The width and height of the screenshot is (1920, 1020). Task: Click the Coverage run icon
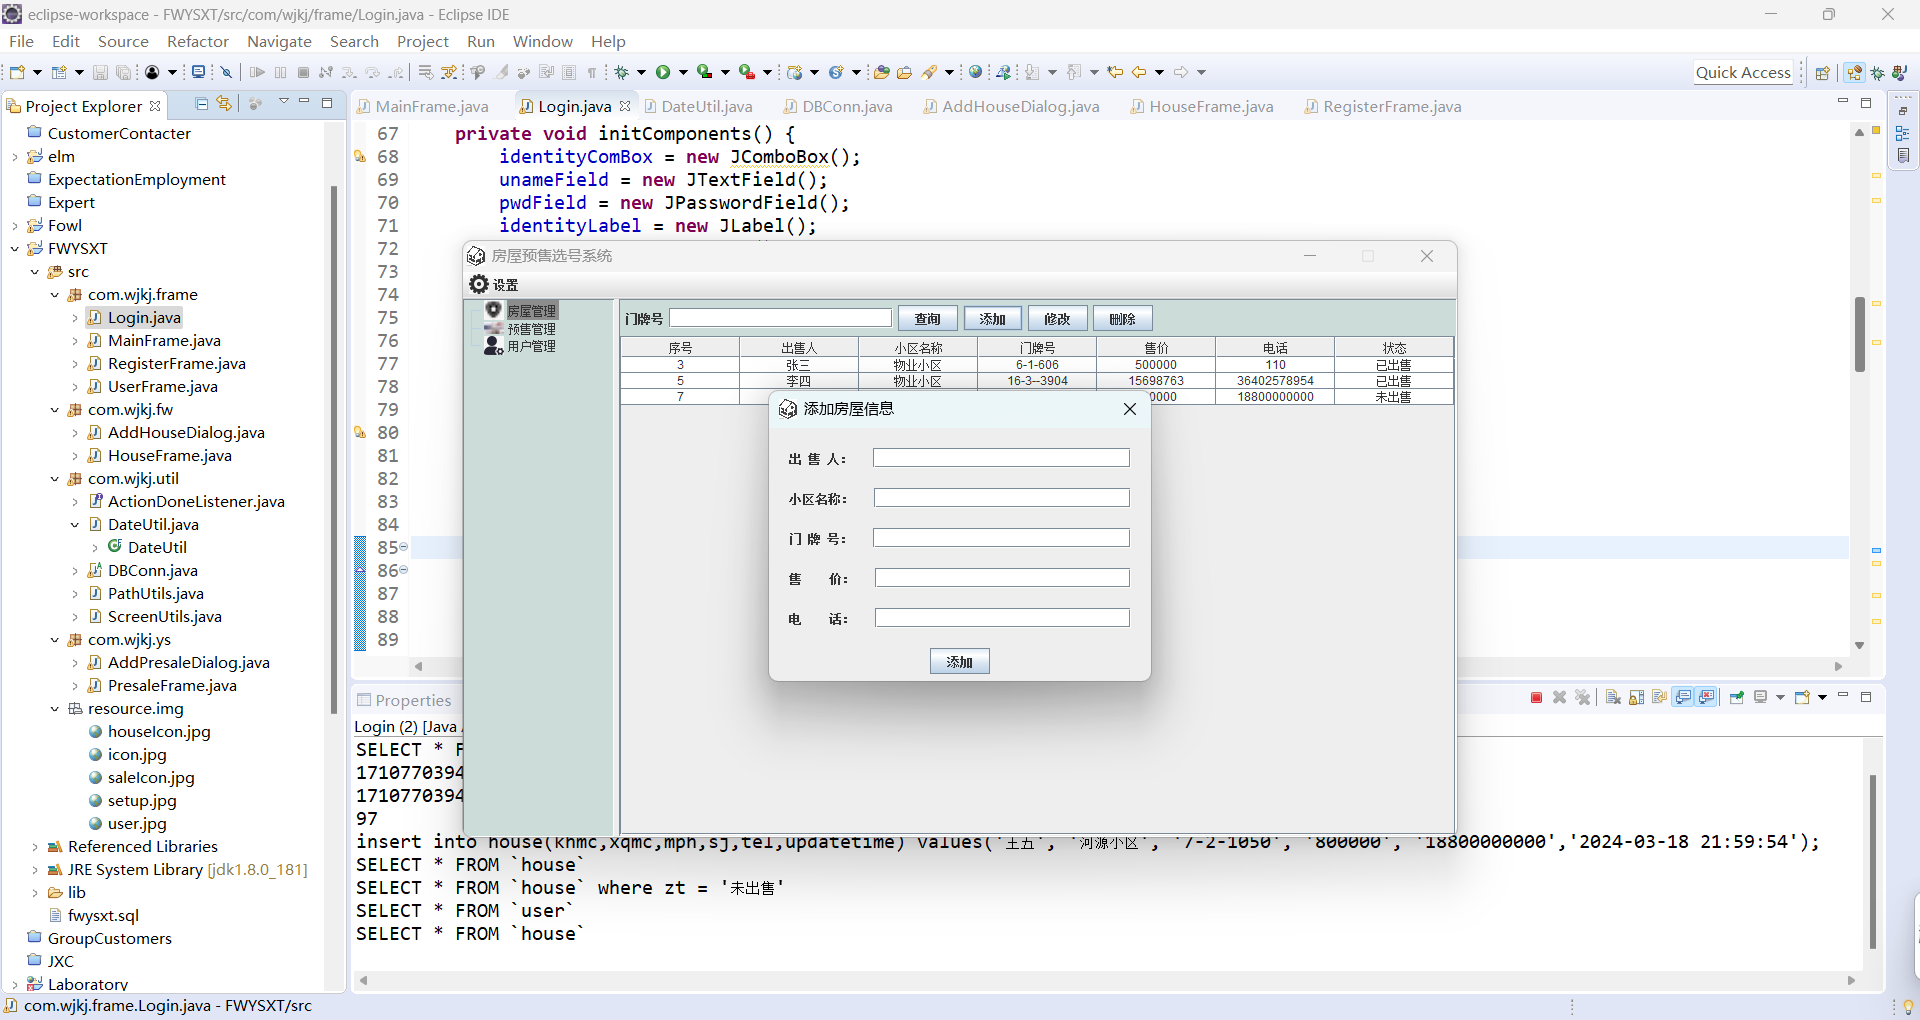coord(705,72)
